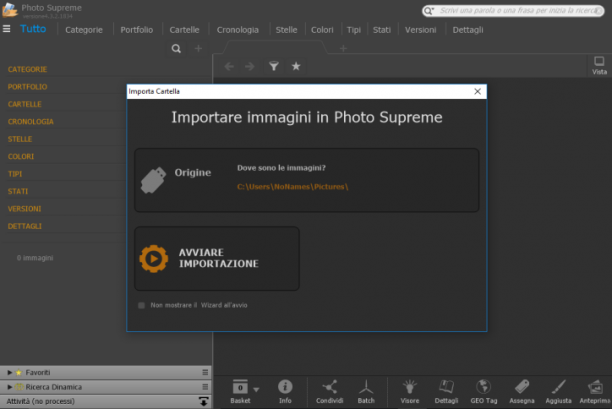Image resolution: width=612 pixels, height=409 pixels.
Task: Switch to the Categorie tab
Action: click(x=84, y=30)
